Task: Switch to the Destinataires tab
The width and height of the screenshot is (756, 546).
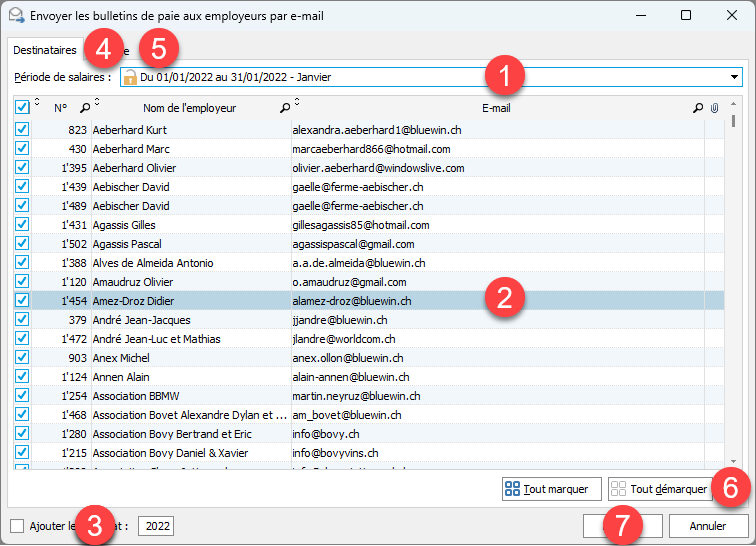Action: (44, 49)
